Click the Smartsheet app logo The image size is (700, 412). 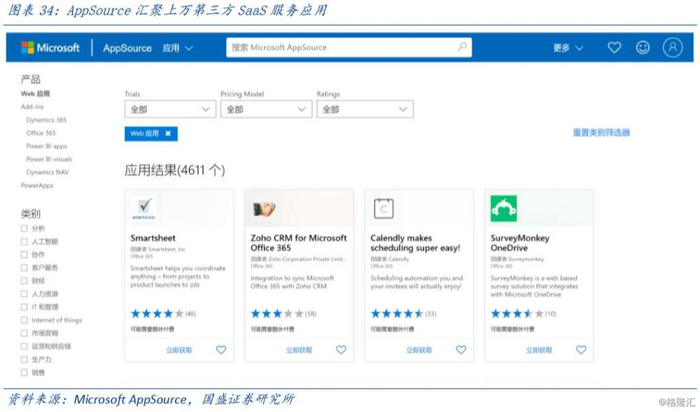point(144,208)
